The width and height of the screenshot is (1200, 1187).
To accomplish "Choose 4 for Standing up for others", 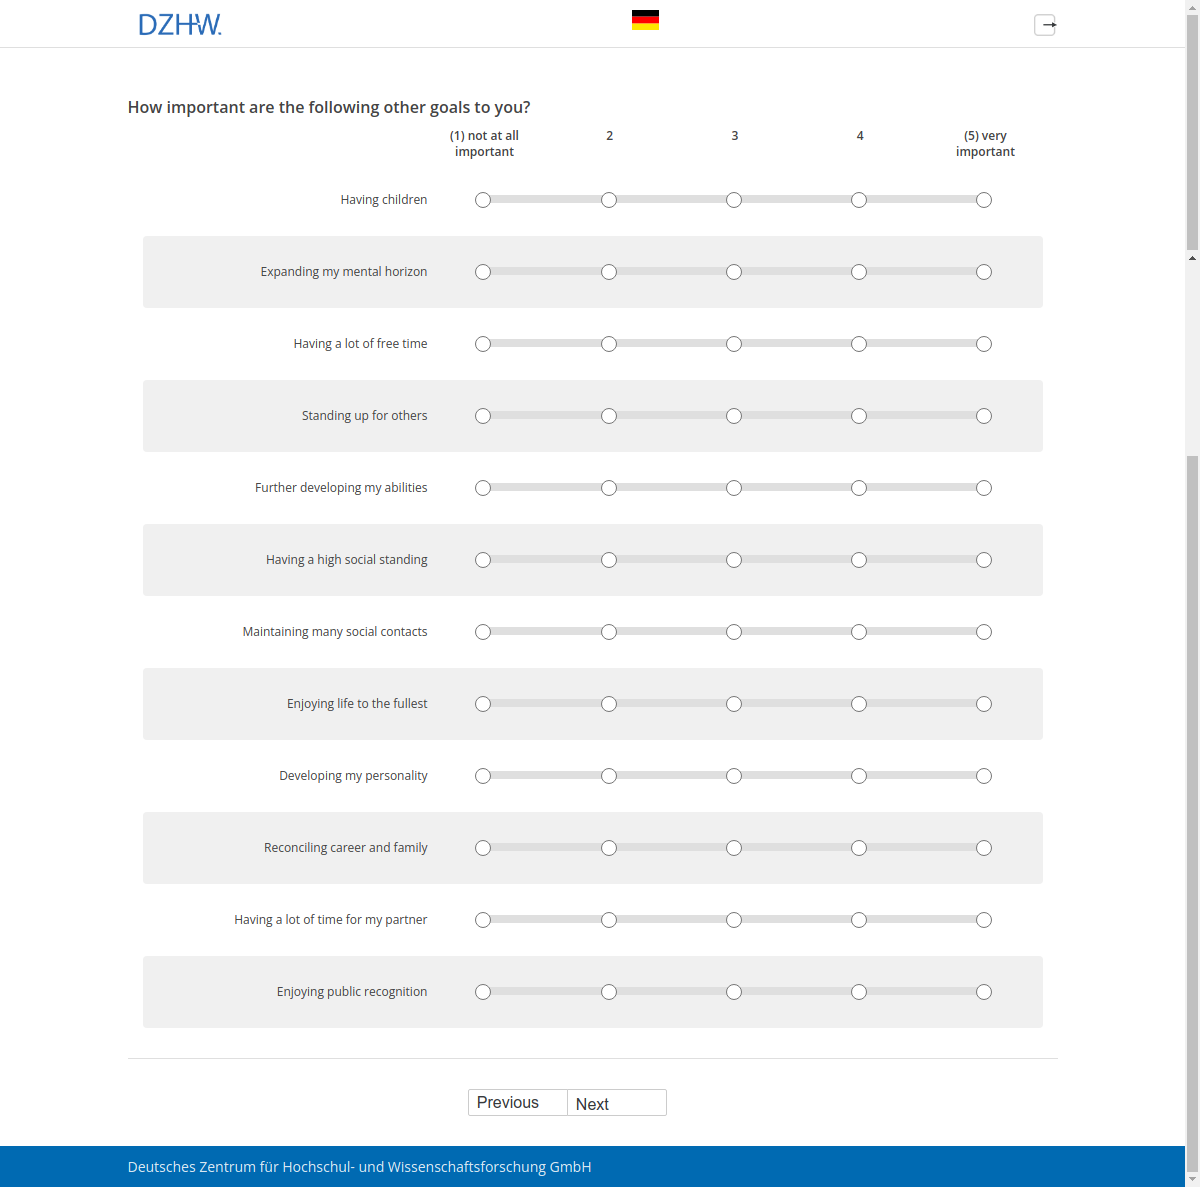I will pyautogui.click(x=859, y=416).
